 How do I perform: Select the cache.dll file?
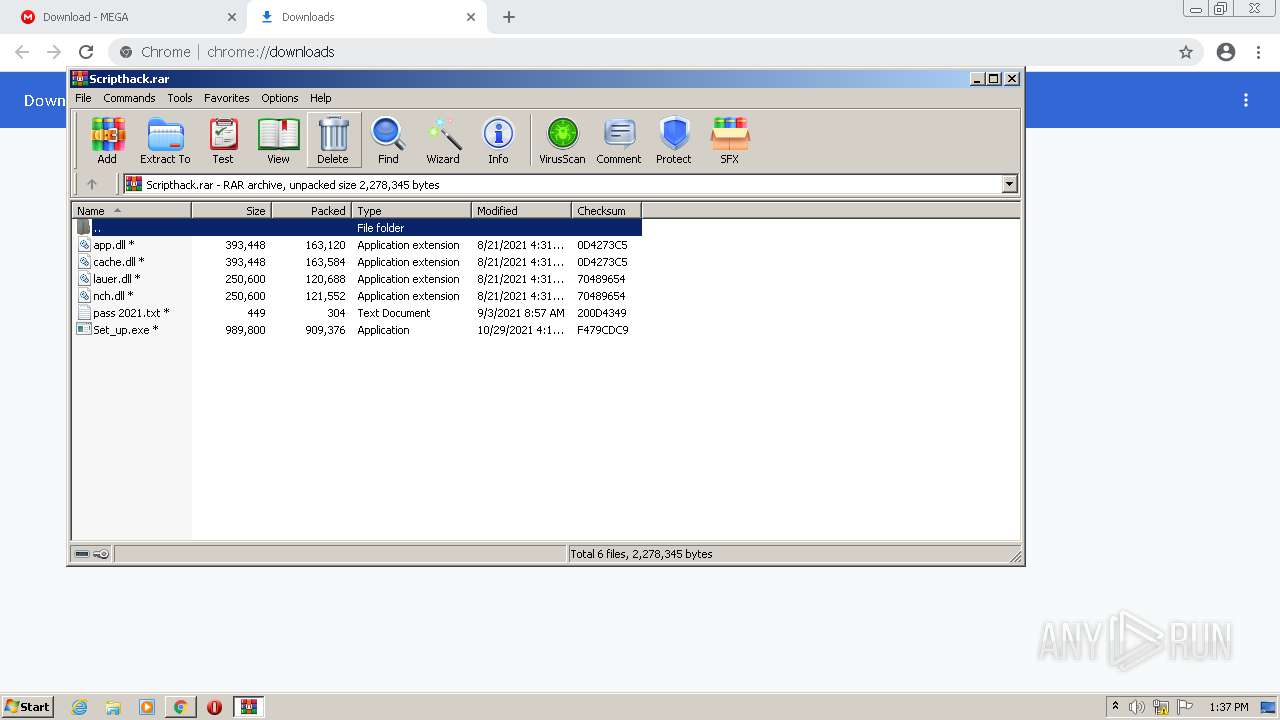tap(357, 262)
